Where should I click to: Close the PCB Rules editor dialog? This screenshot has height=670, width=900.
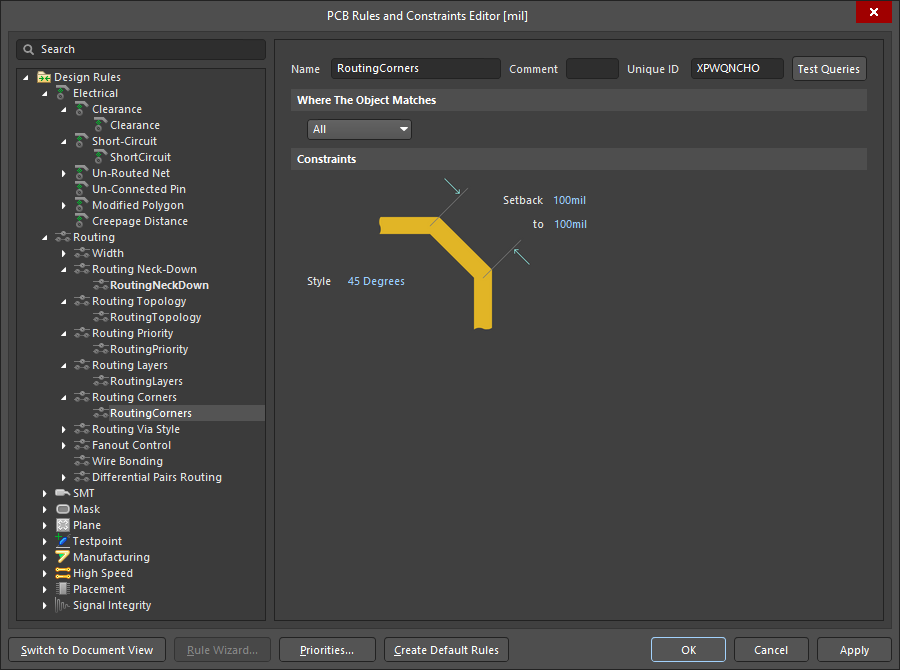(874, 12)
